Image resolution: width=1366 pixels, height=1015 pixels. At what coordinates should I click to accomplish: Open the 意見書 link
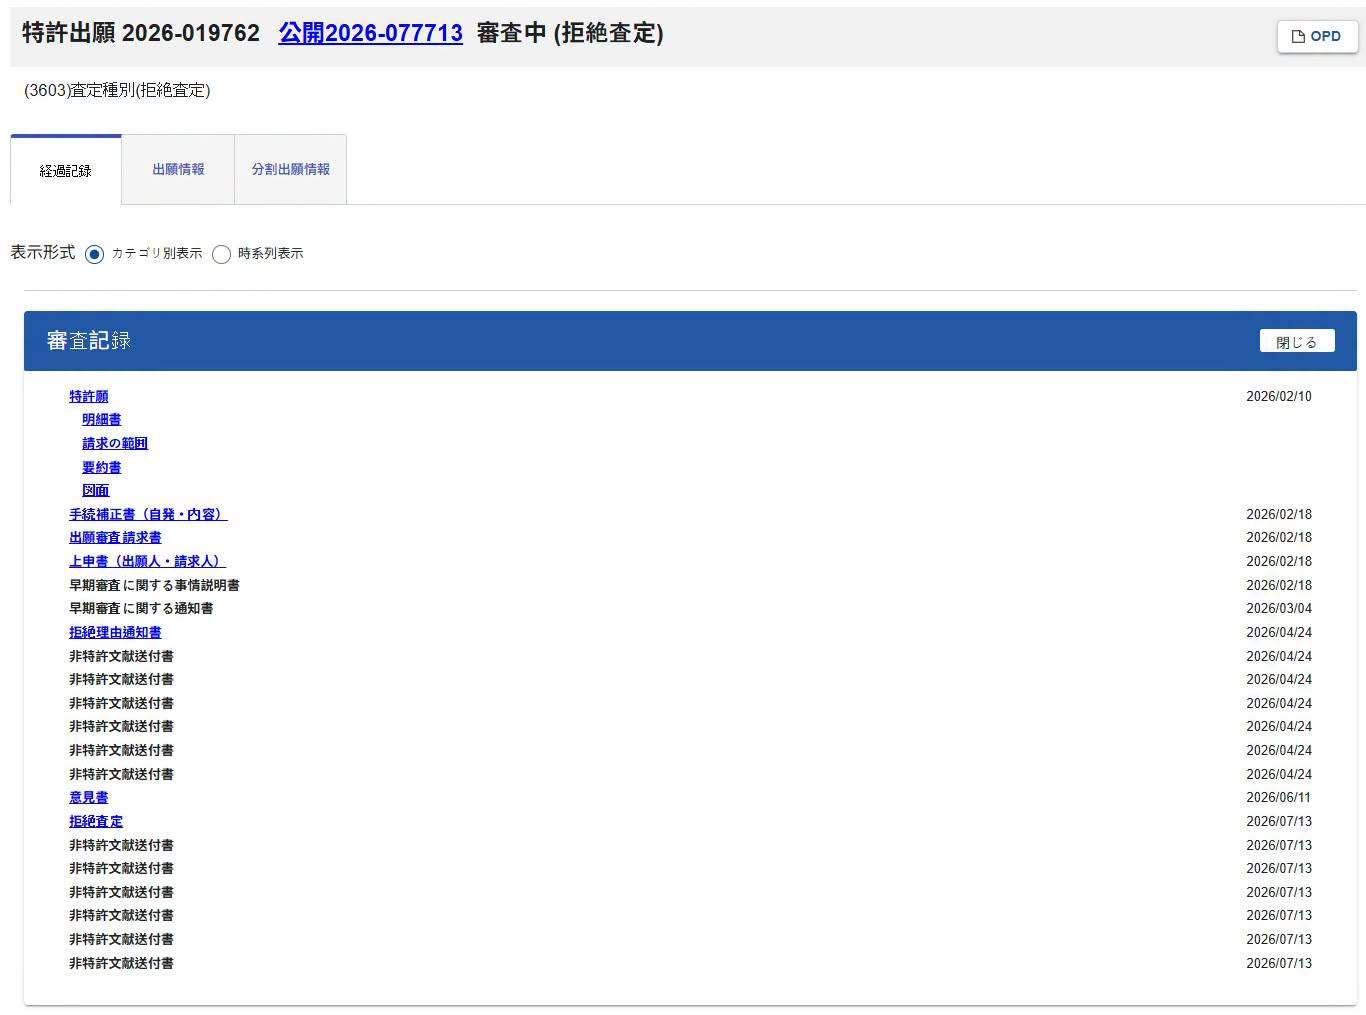coord(89,798)
